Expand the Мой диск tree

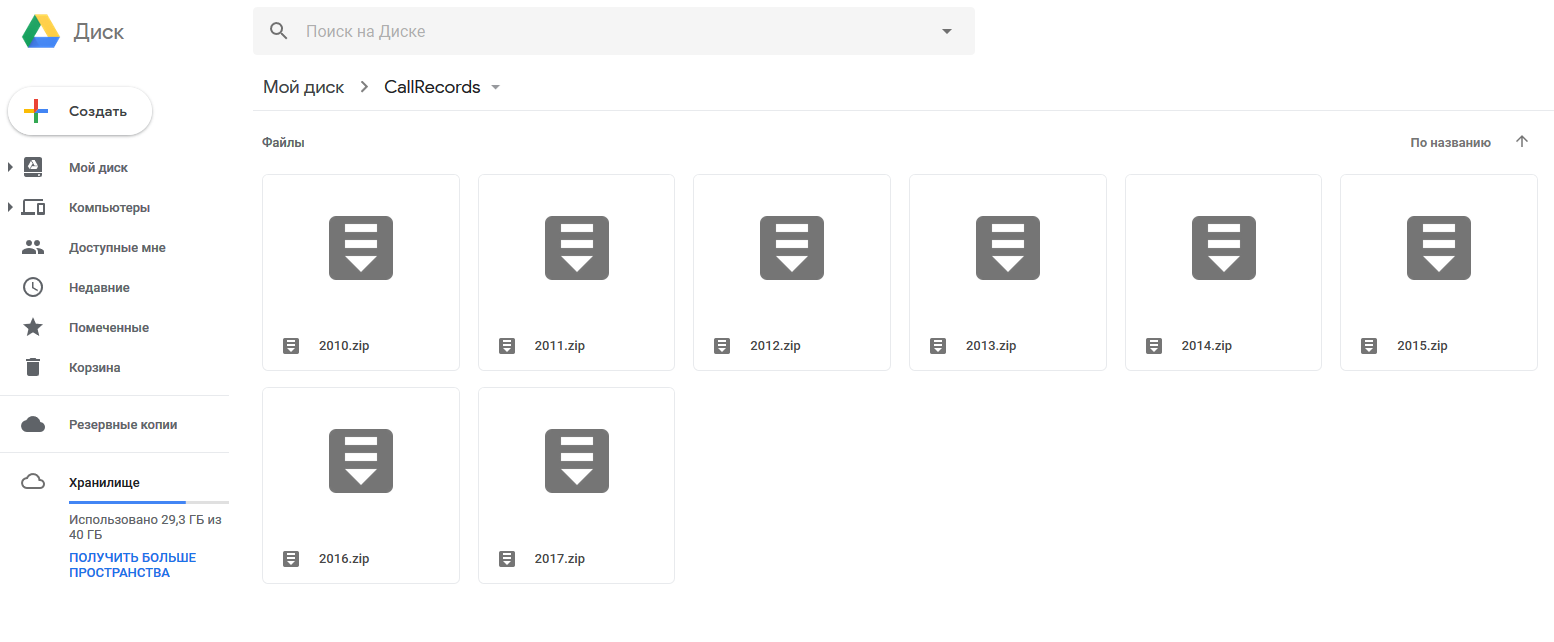click(x=10, y=167)
